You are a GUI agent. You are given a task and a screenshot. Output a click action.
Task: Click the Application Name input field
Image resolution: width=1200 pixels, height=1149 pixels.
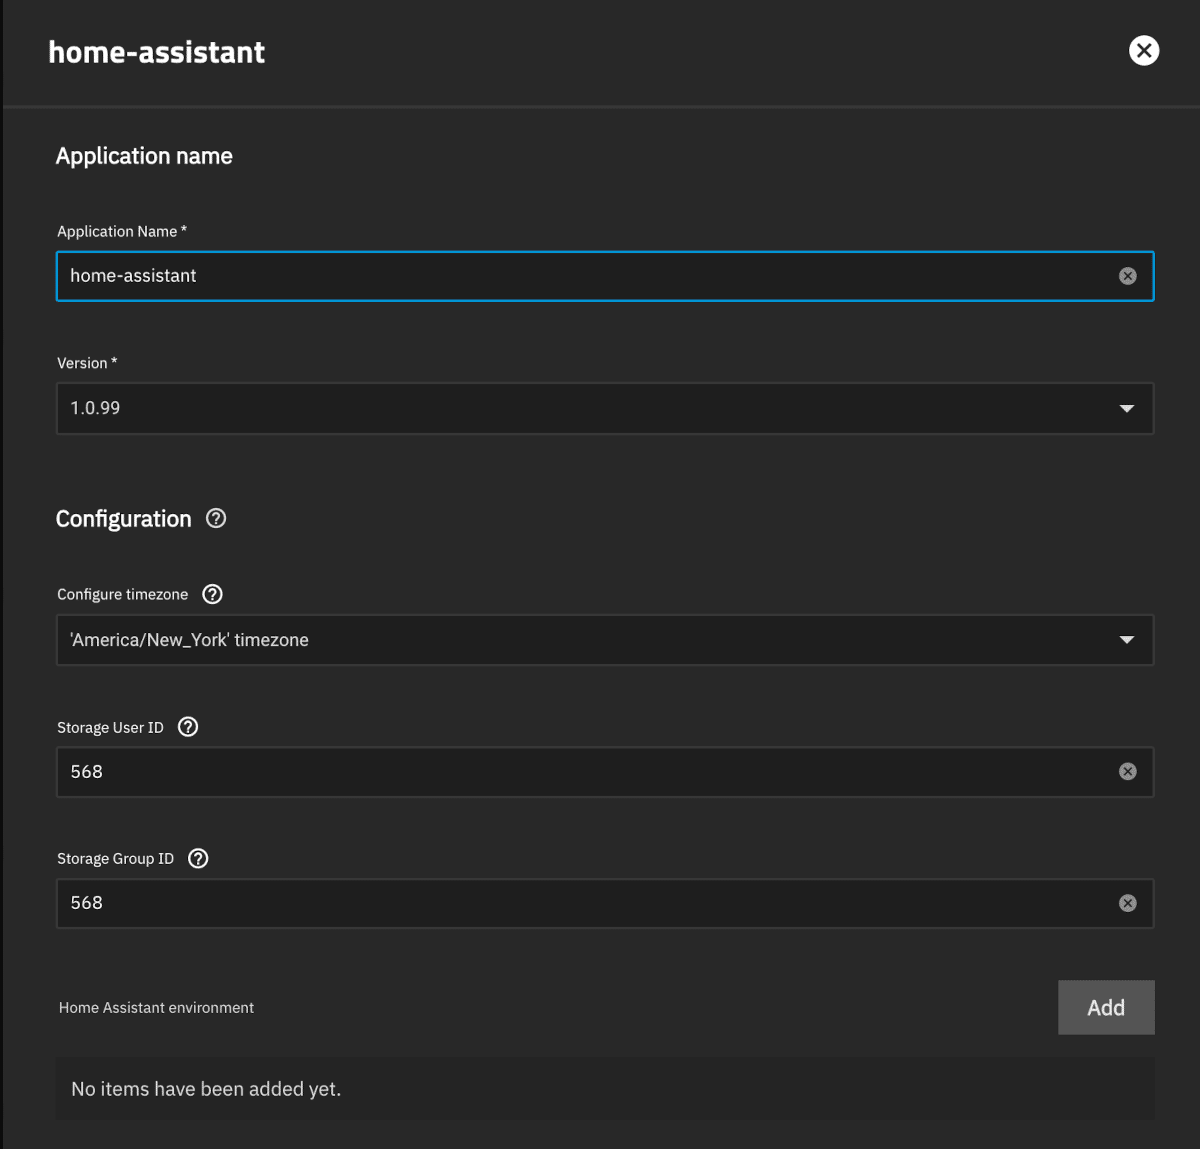tap(605, 276)
